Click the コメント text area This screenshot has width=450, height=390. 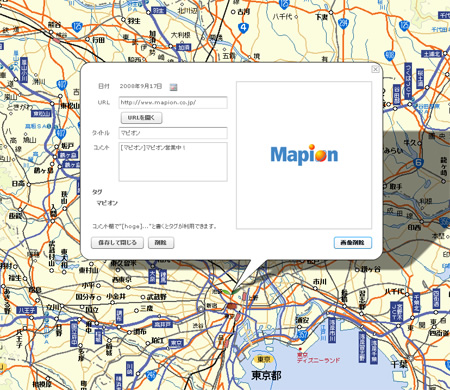173,162
